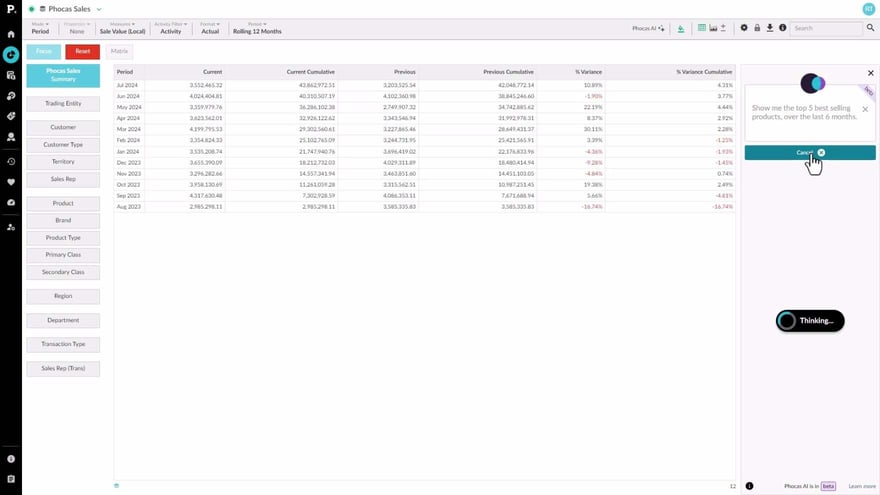Click the download icon in toolbar

pos(770,28)
